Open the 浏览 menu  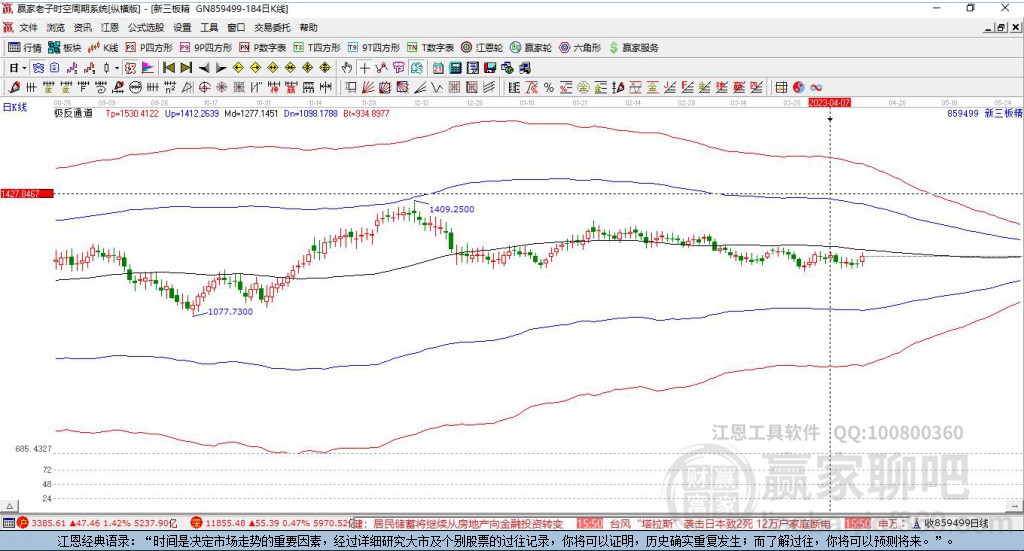56,27
